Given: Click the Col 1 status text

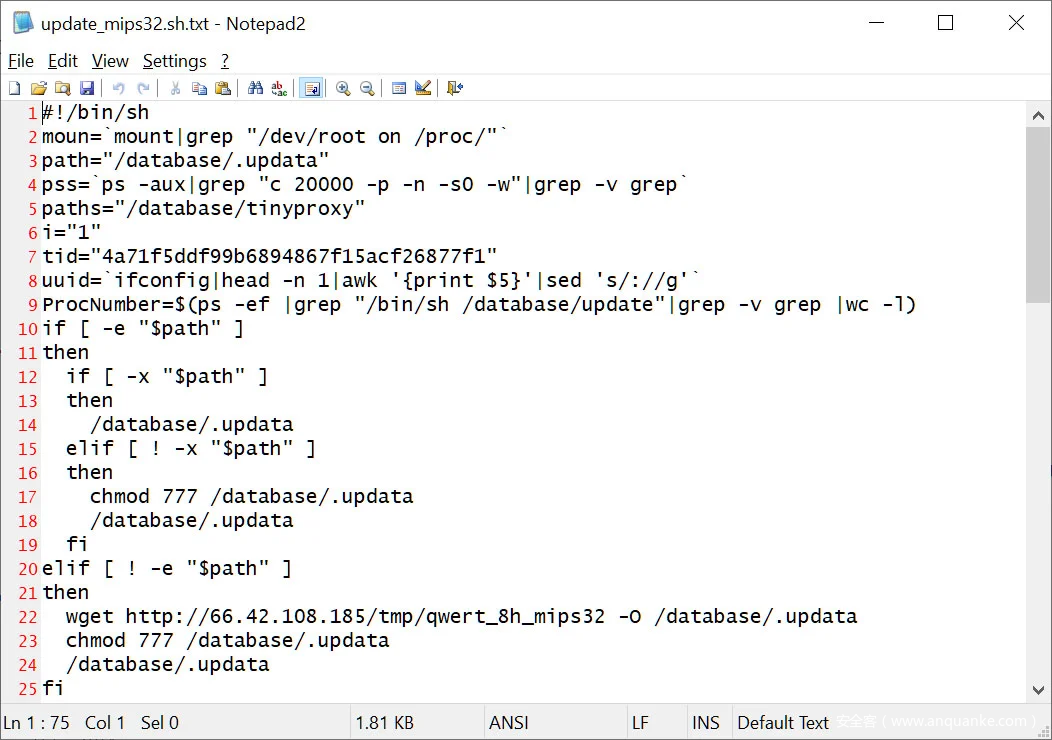Looking at the screenshot, I should point(105,723).
